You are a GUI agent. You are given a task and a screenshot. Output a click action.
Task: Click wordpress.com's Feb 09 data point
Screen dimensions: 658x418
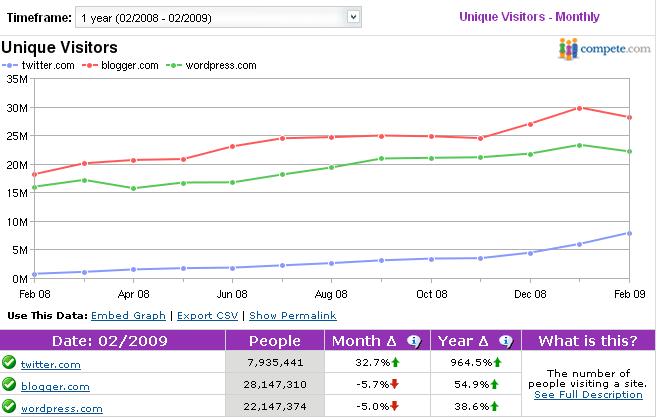pyautogui.click(x=629, y=152)
